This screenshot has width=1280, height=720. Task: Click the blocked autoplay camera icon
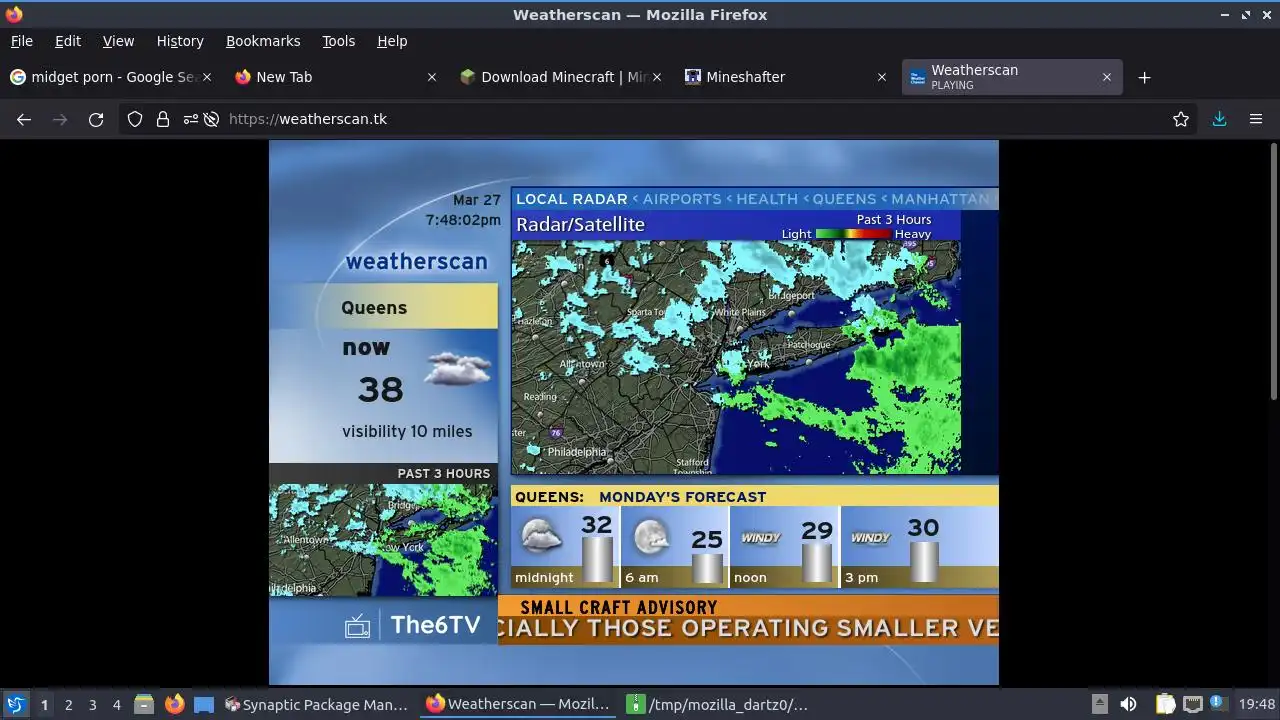(211, 119)
